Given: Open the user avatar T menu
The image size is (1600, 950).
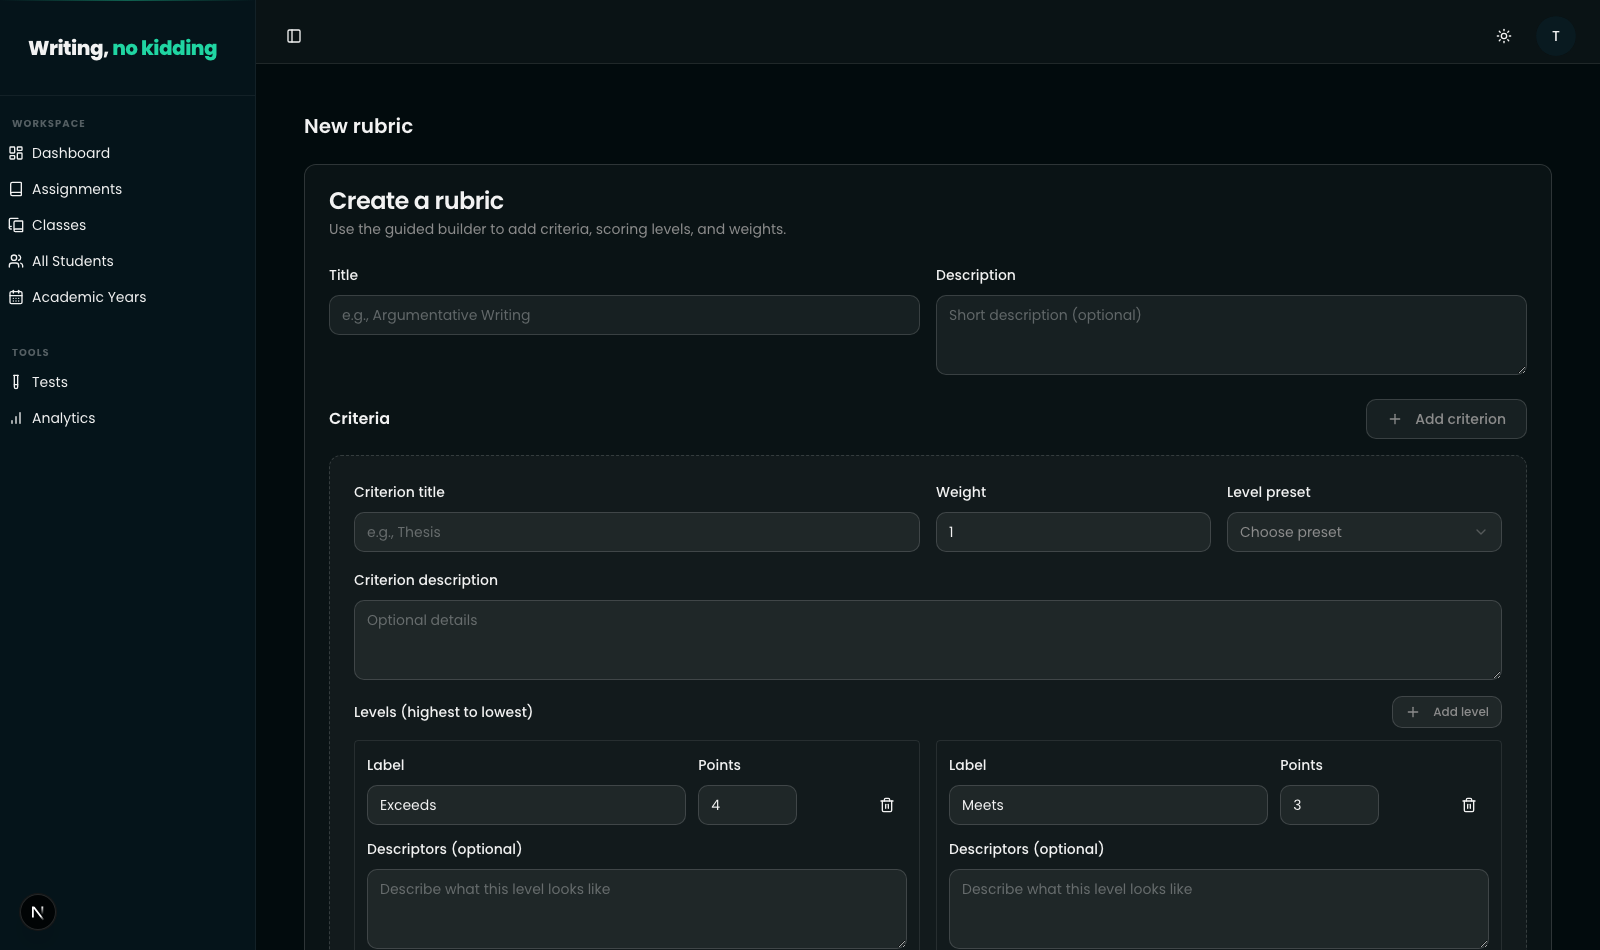Looking at the screenshot, I should click(1556, 36).
